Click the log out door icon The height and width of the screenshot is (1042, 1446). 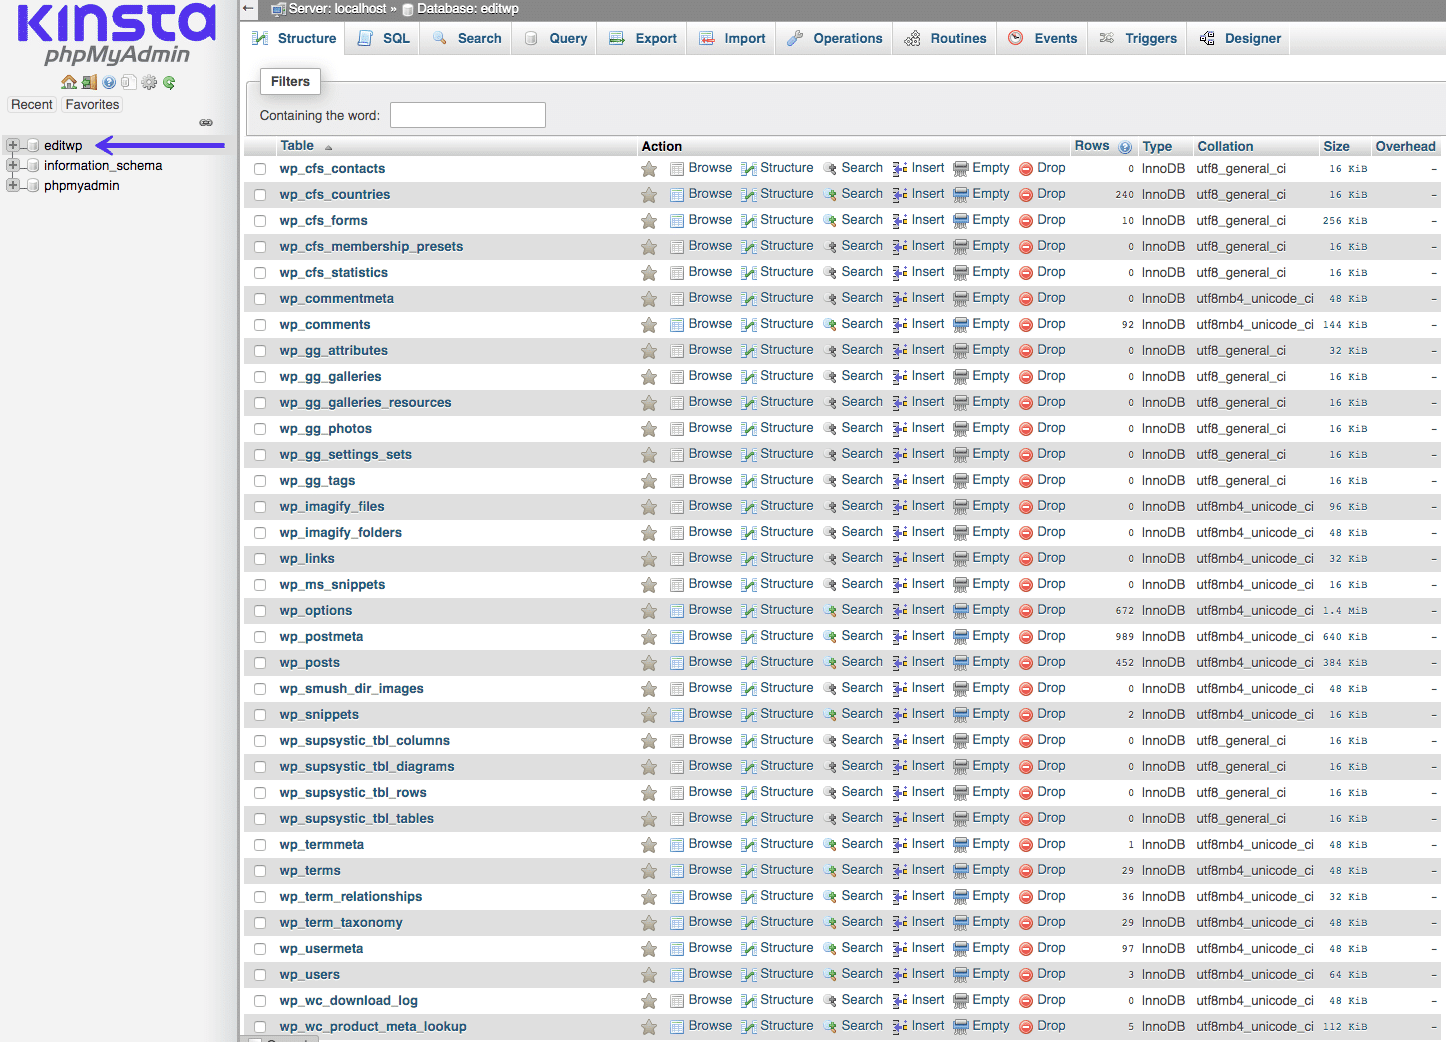pos(89,82)
